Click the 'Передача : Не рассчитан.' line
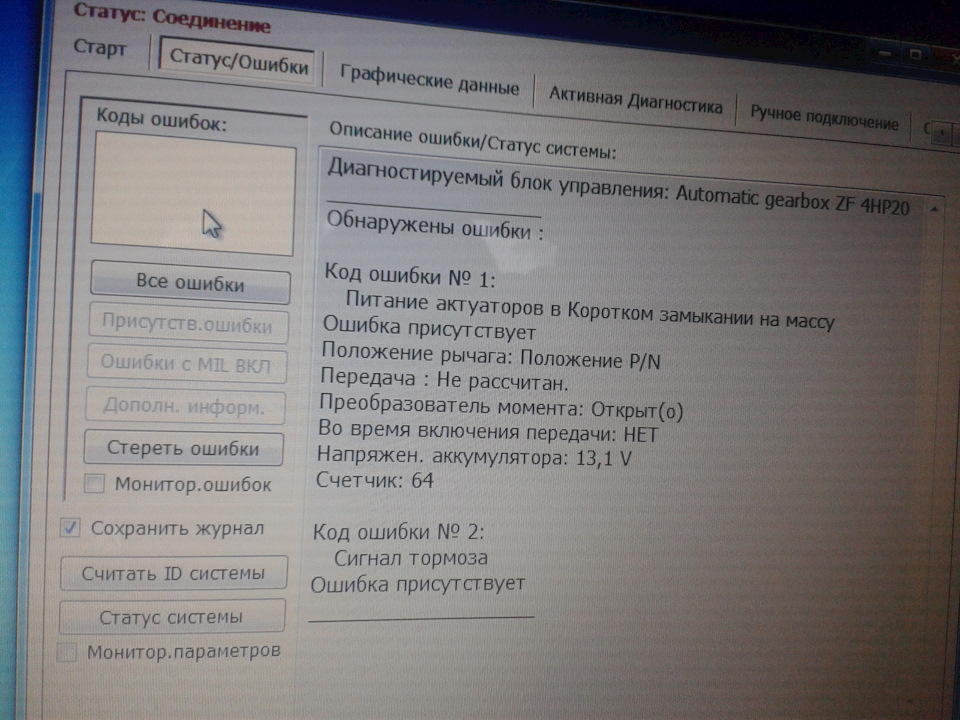 tap(444, 380)
